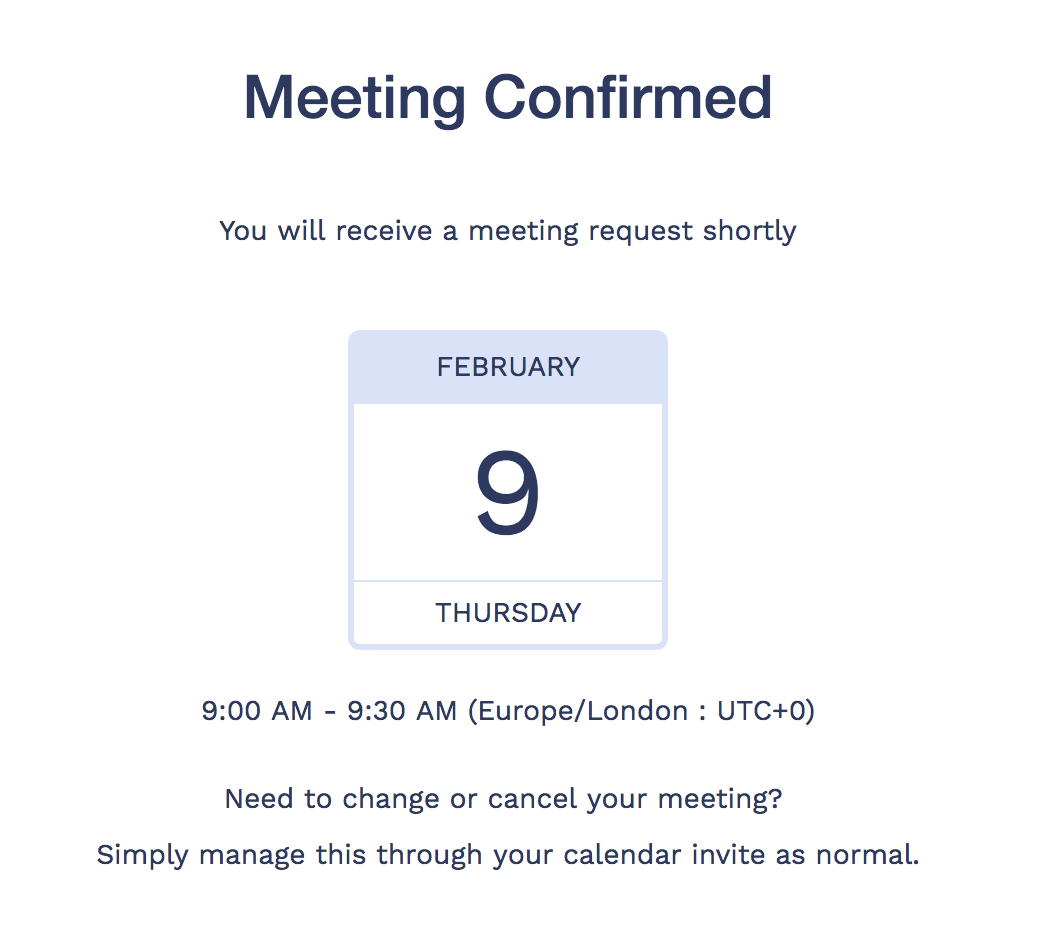Click the Meeting Confirmed heading
This screenshot has height=936, width=1064.
508,98
